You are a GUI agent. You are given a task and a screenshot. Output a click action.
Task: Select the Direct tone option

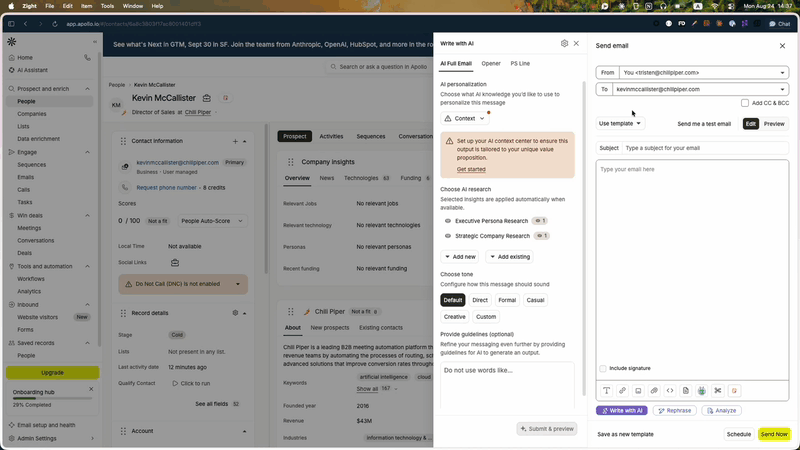click(x=480, y=300)
